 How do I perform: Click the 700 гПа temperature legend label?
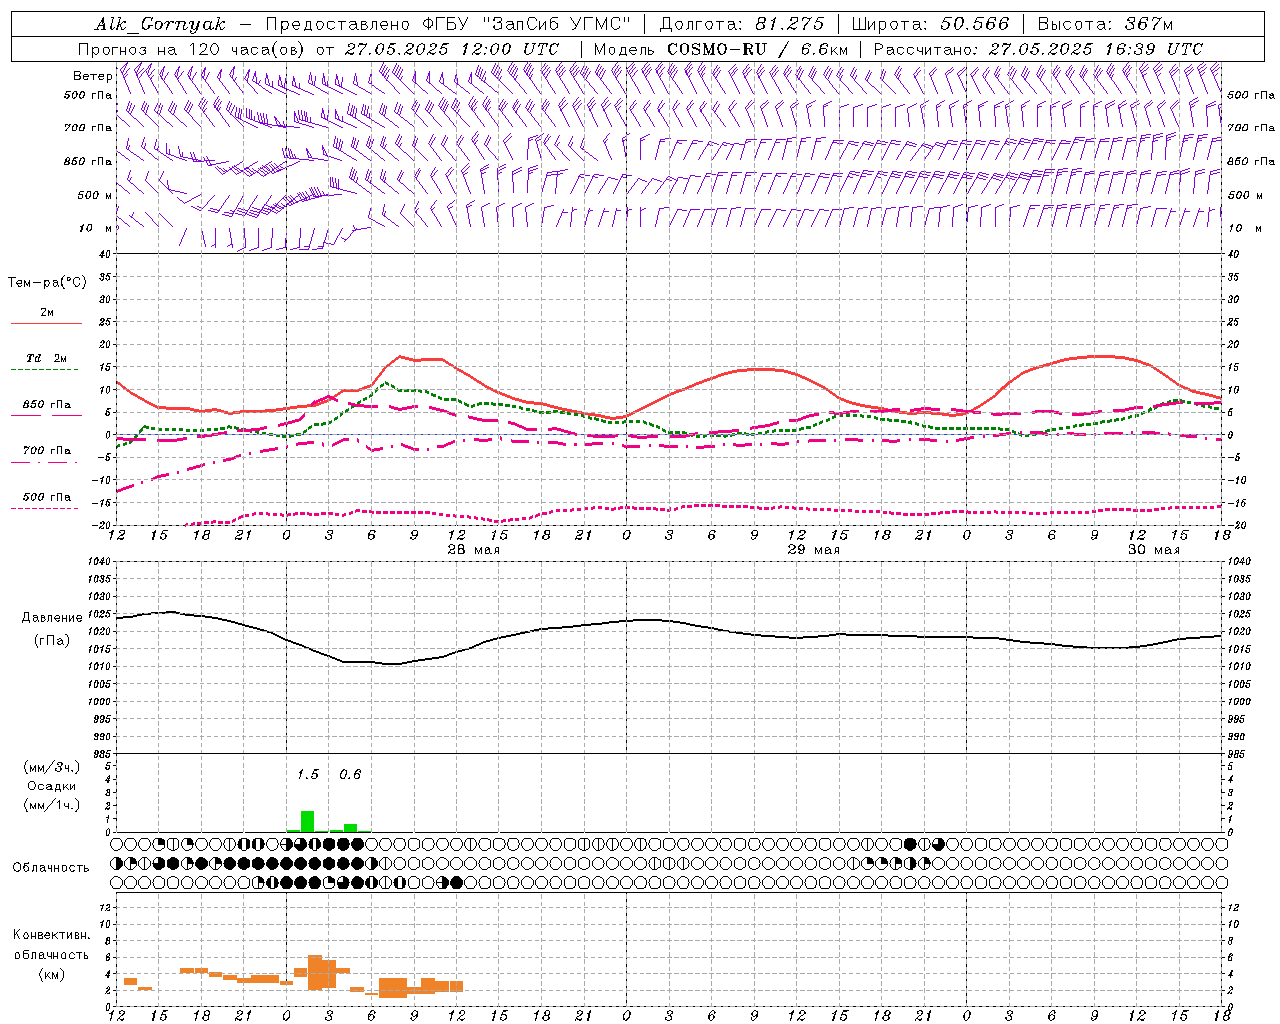click(47, 451)
